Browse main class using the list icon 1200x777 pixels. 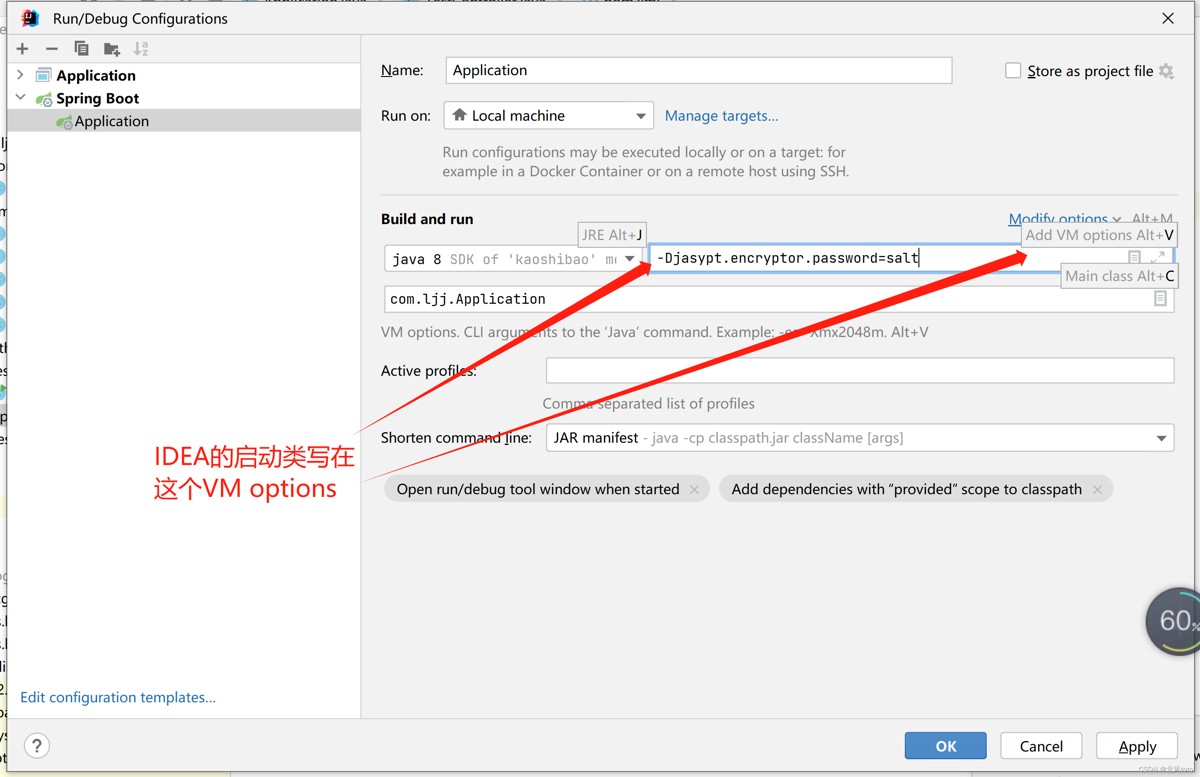[x=1160, y=299]
